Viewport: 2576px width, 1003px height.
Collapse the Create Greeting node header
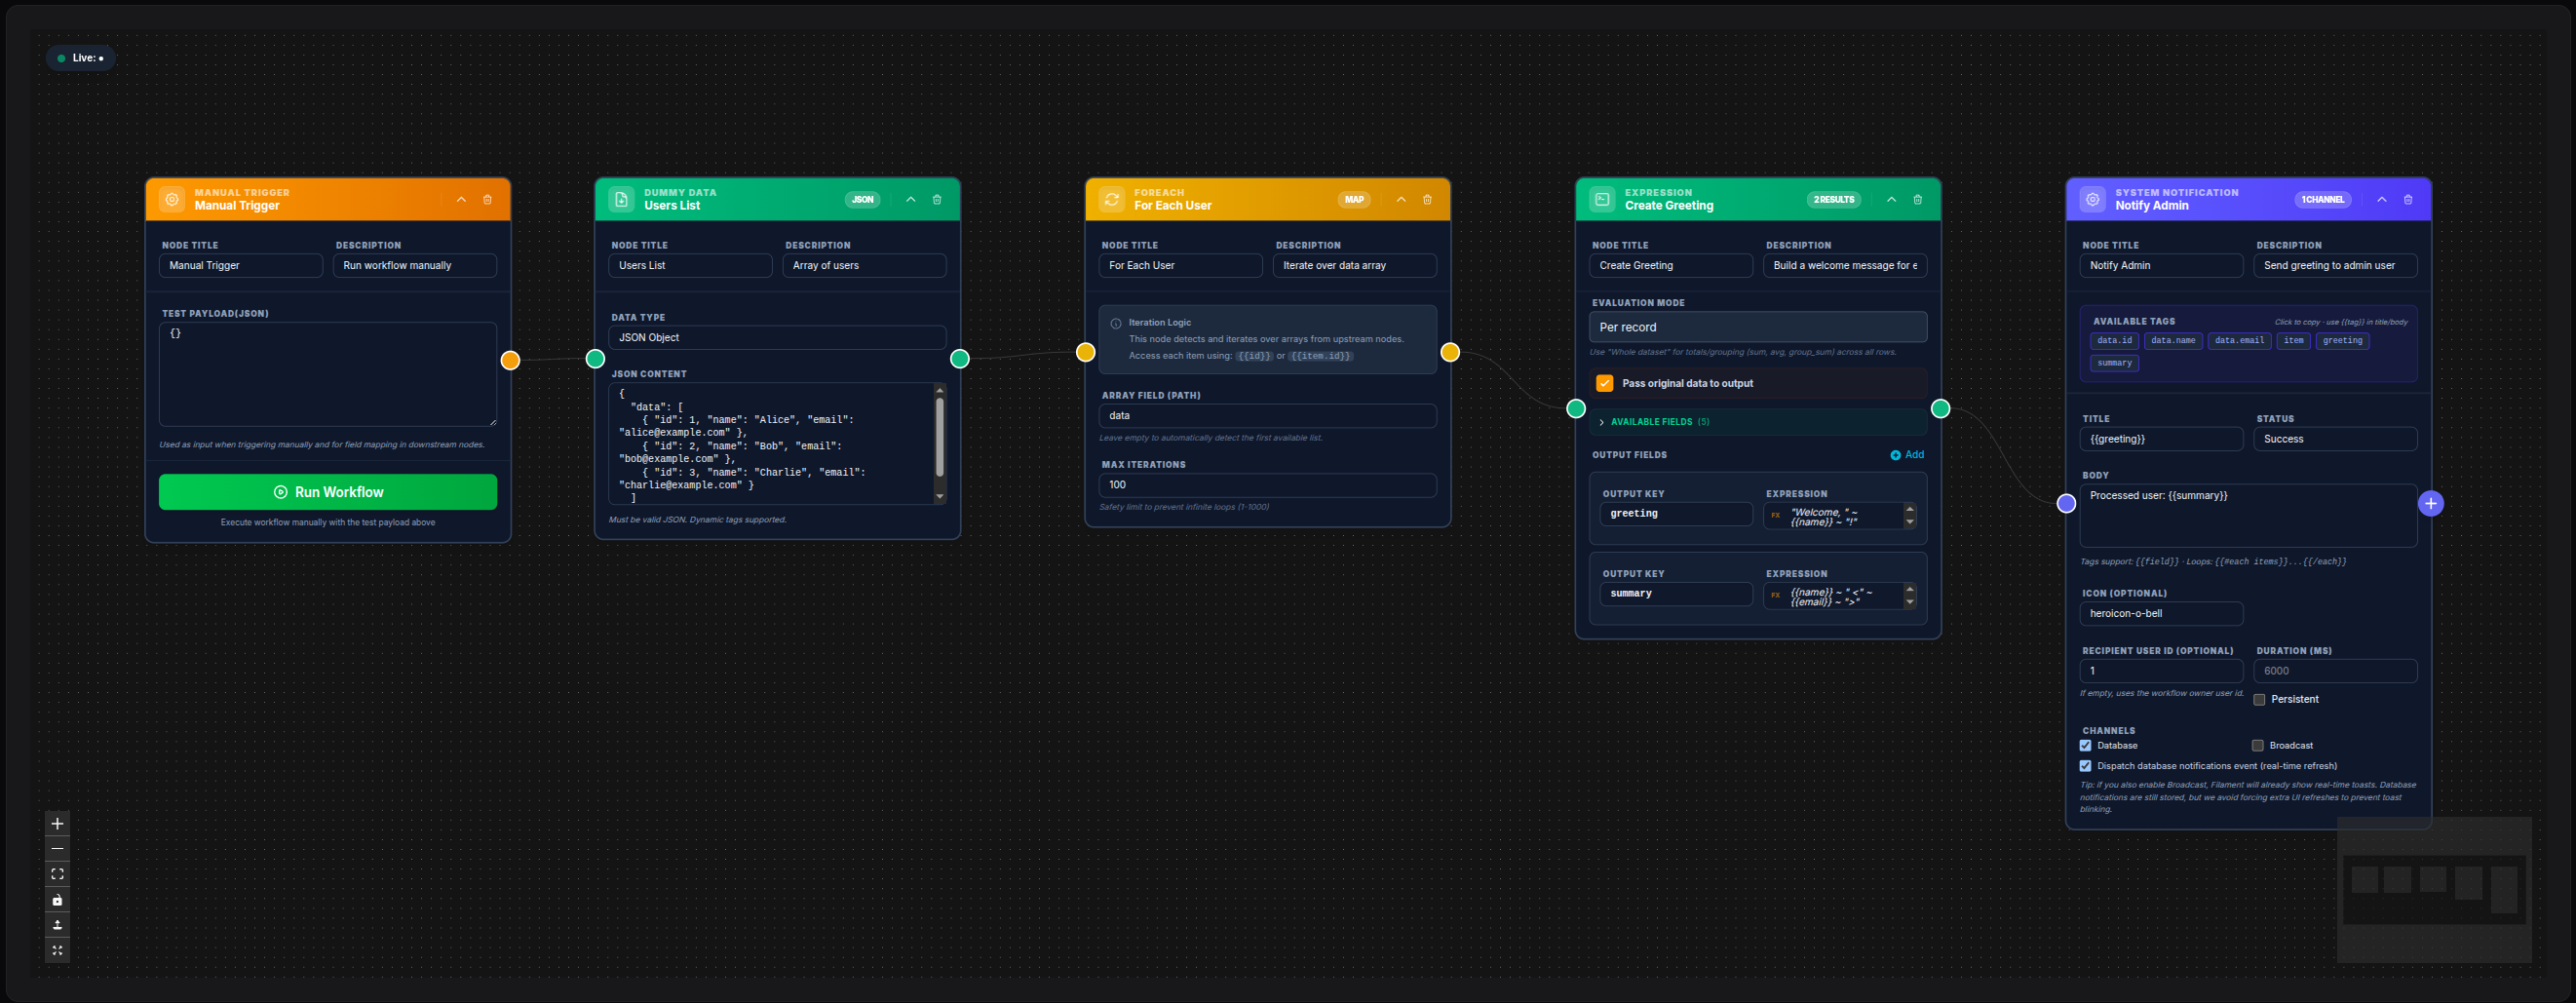pos(1891,199)
